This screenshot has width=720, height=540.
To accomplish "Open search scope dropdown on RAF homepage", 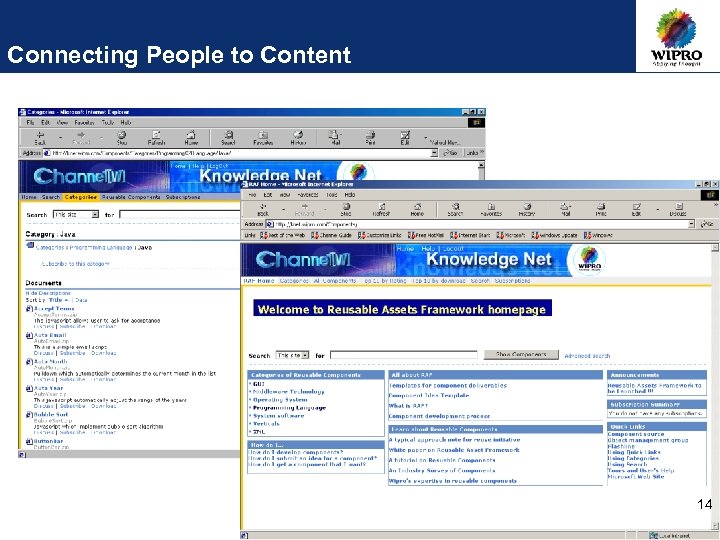I will (305, 355).
